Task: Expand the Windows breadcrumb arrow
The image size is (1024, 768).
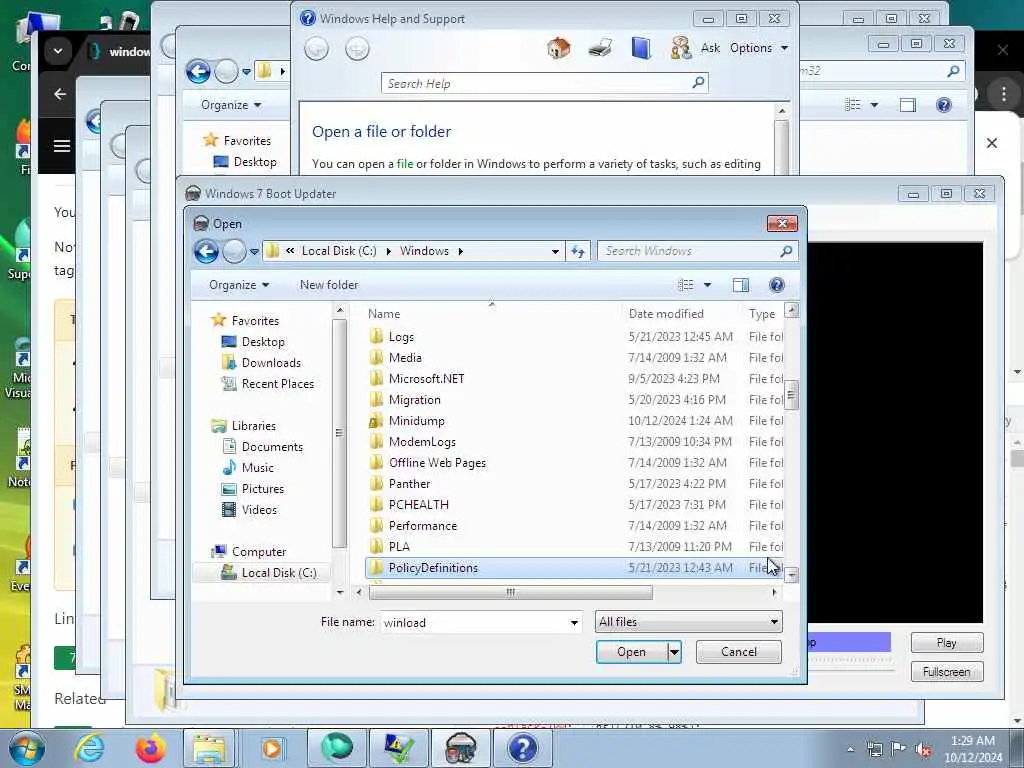Action: [x=460, y=251]
